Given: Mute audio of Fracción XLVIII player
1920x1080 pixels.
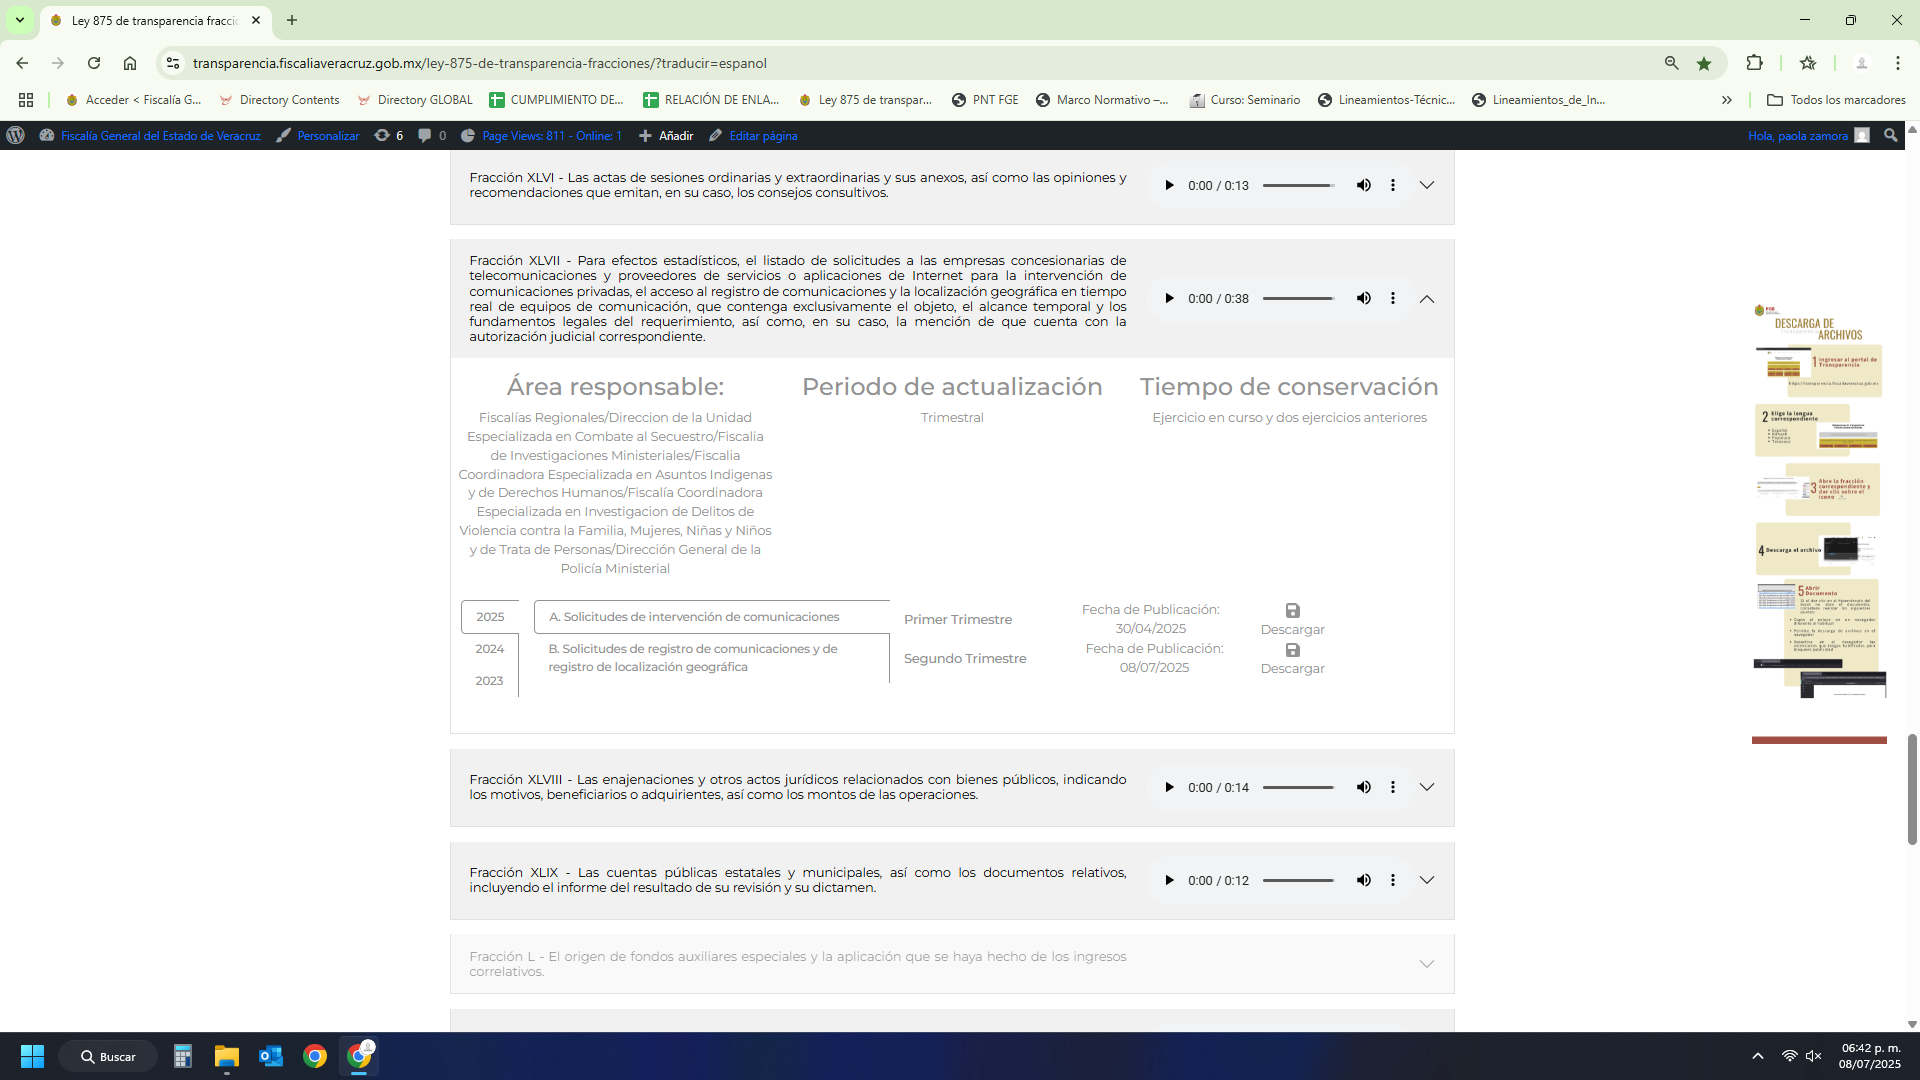Looking at the screenshot, I should [1363, 787].
